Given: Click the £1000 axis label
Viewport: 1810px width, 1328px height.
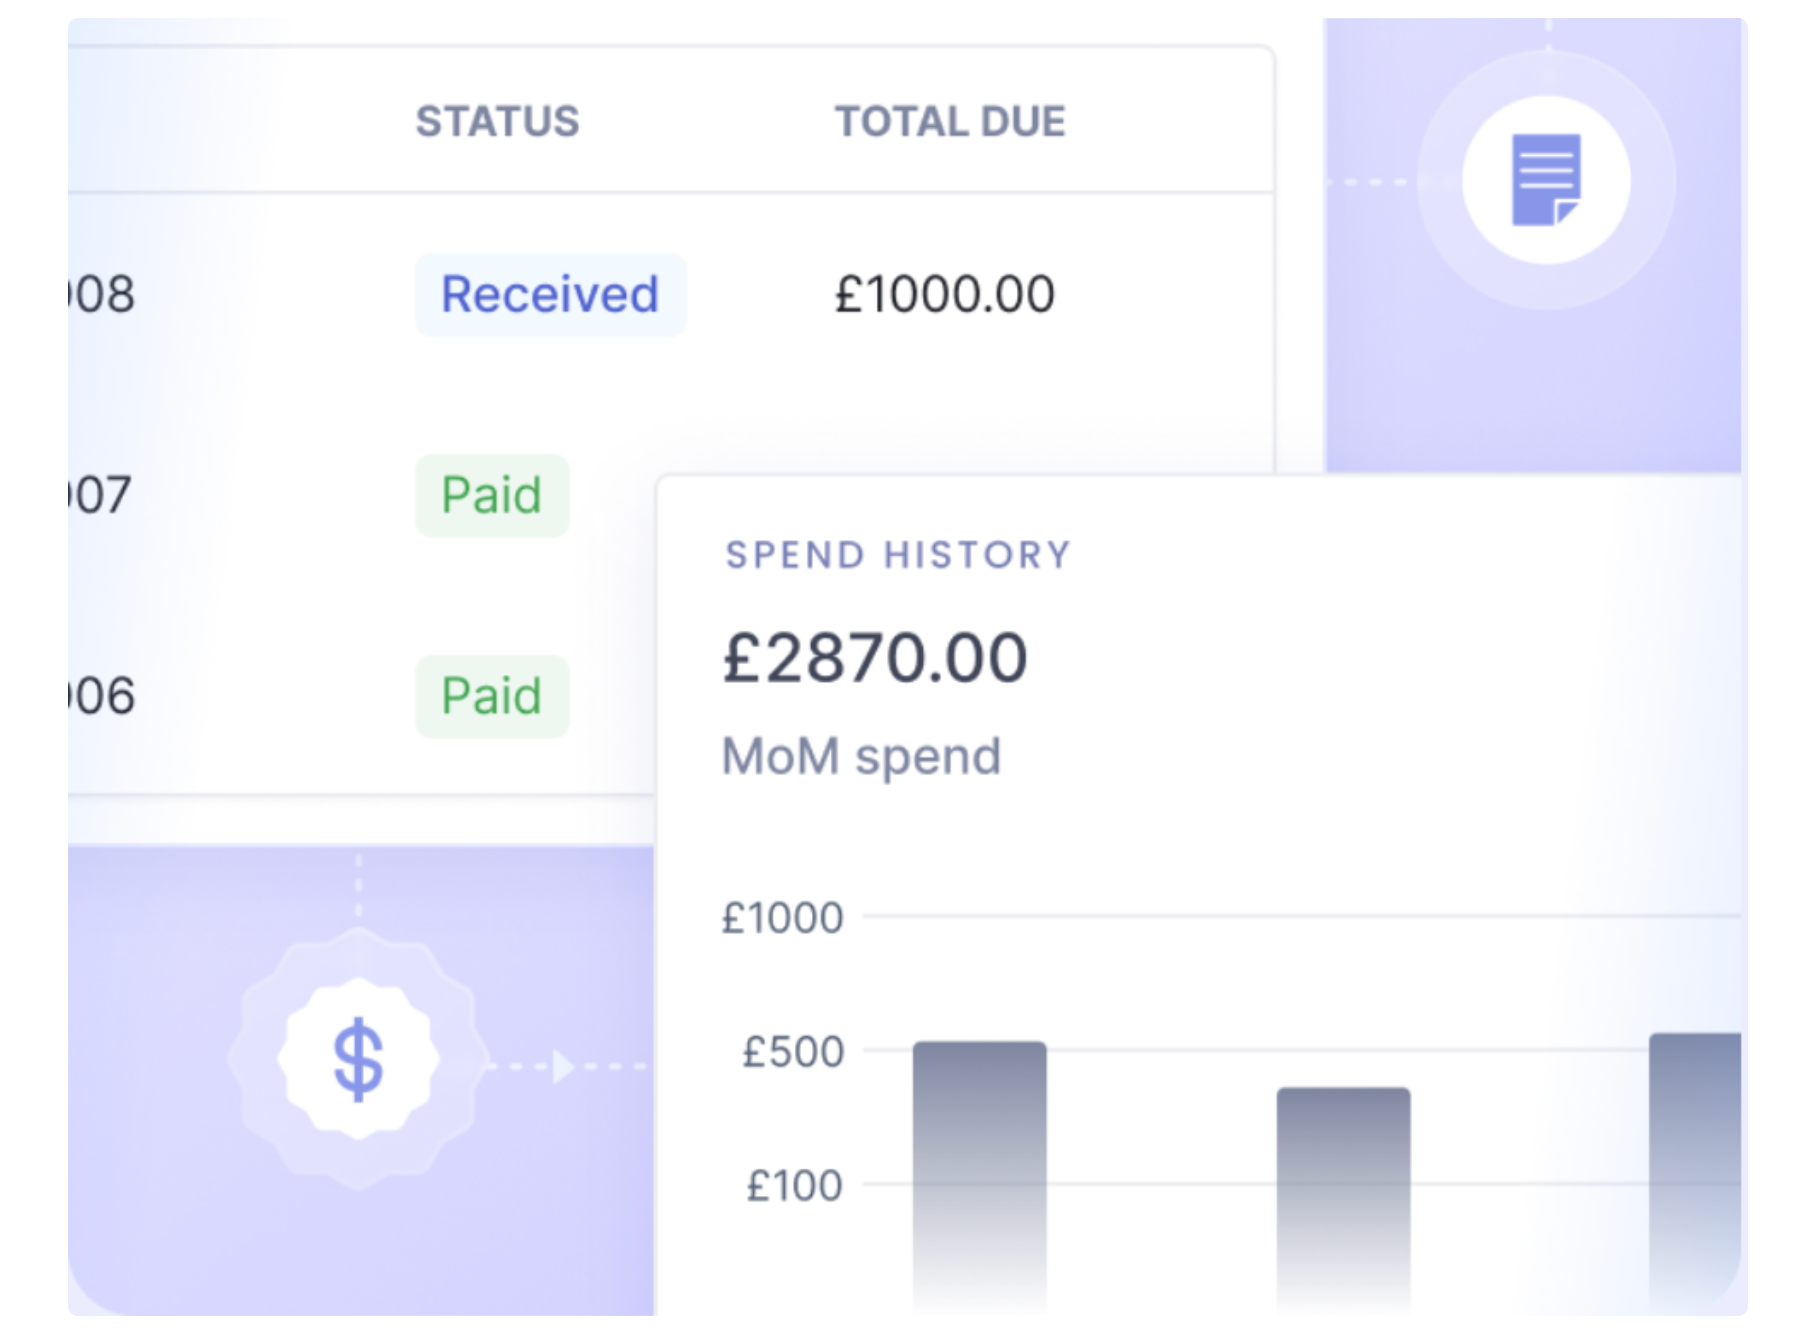Looking at the screenshot, I should (x=783, y=918).
